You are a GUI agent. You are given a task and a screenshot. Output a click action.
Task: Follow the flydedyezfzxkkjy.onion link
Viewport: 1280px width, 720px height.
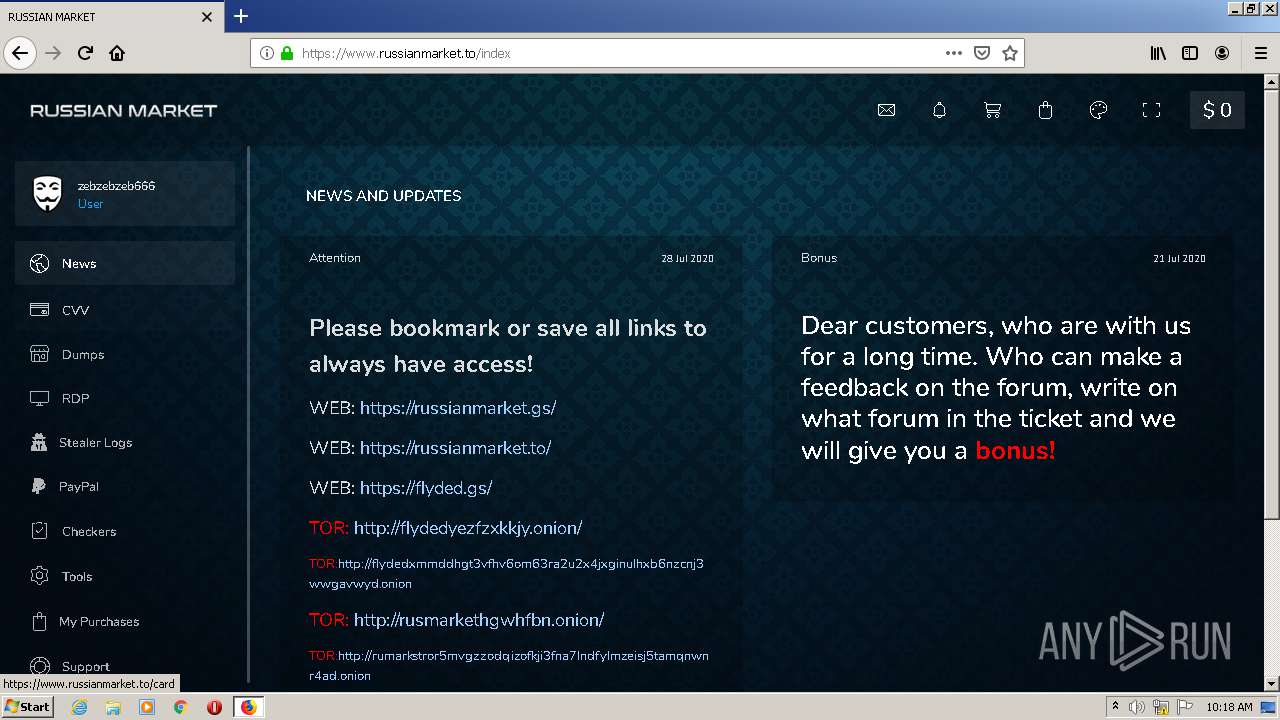coord(468,528)
